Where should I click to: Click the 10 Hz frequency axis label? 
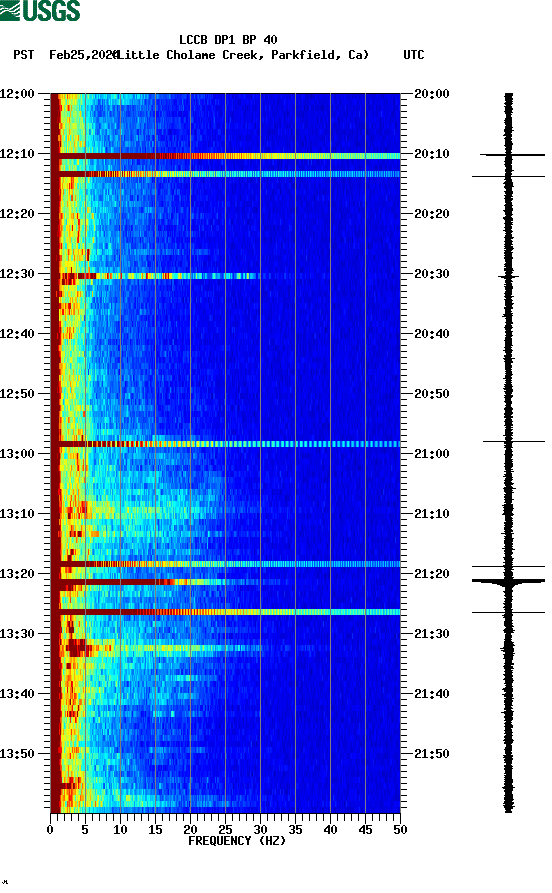tap(120, 830)
